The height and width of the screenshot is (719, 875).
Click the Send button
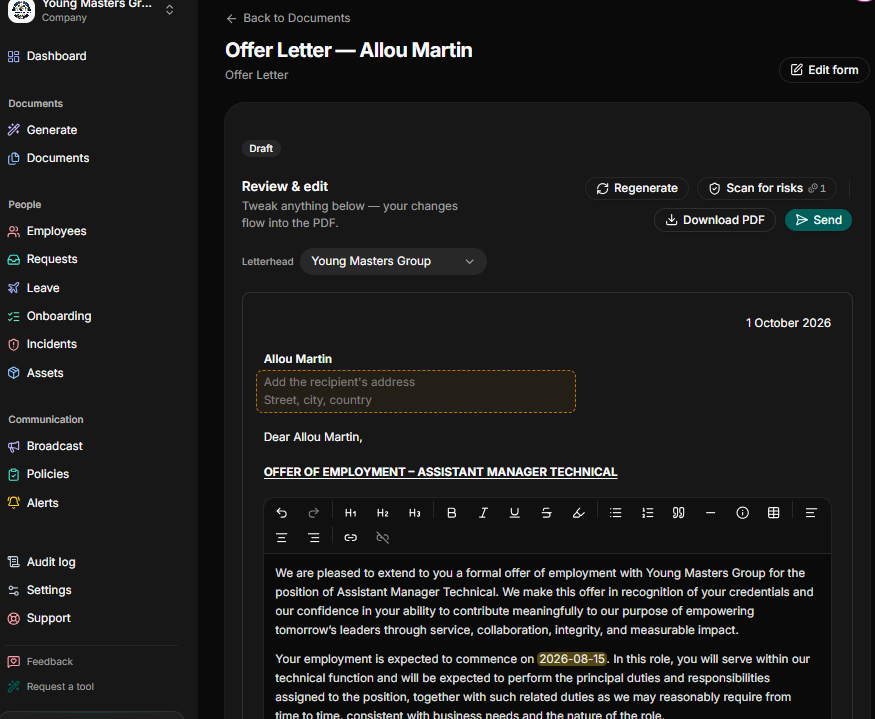click(x=818, y=220)
